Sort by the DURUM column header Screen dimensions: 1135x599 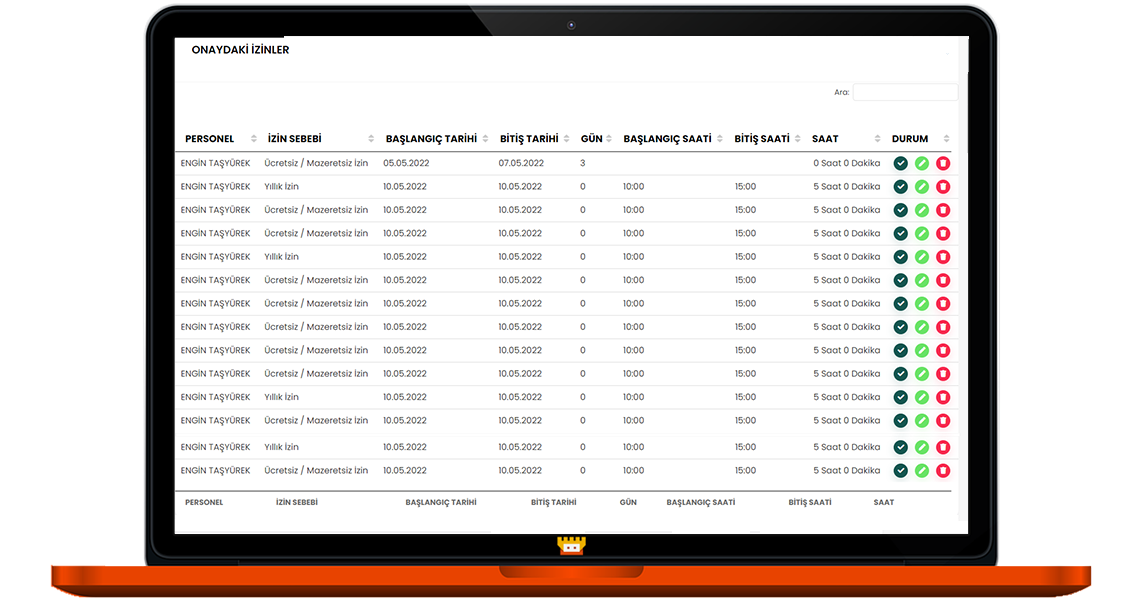[919, 139]
